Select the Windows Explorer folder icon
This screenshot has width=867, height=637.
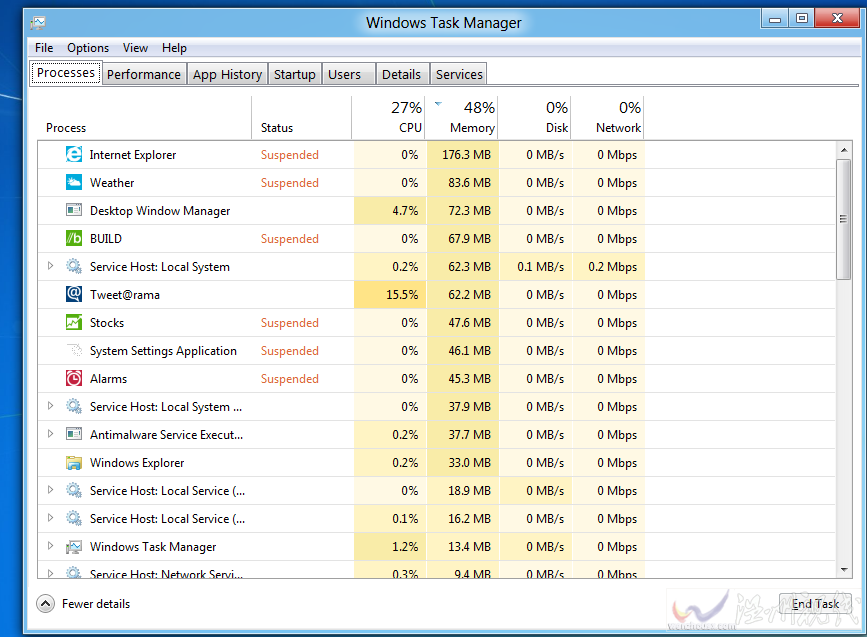coord(74,462)
